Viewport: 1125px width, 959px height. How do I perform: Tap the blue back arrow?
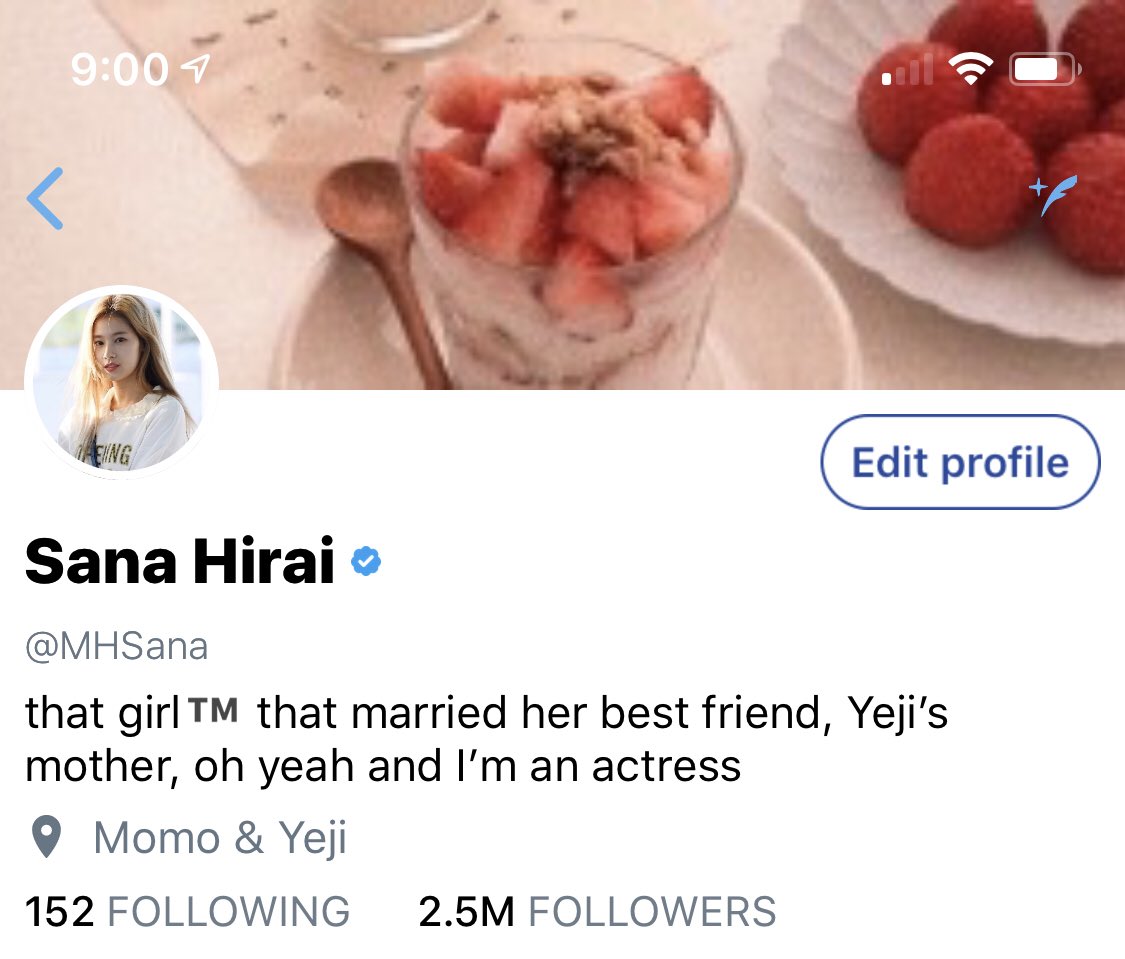45,199
